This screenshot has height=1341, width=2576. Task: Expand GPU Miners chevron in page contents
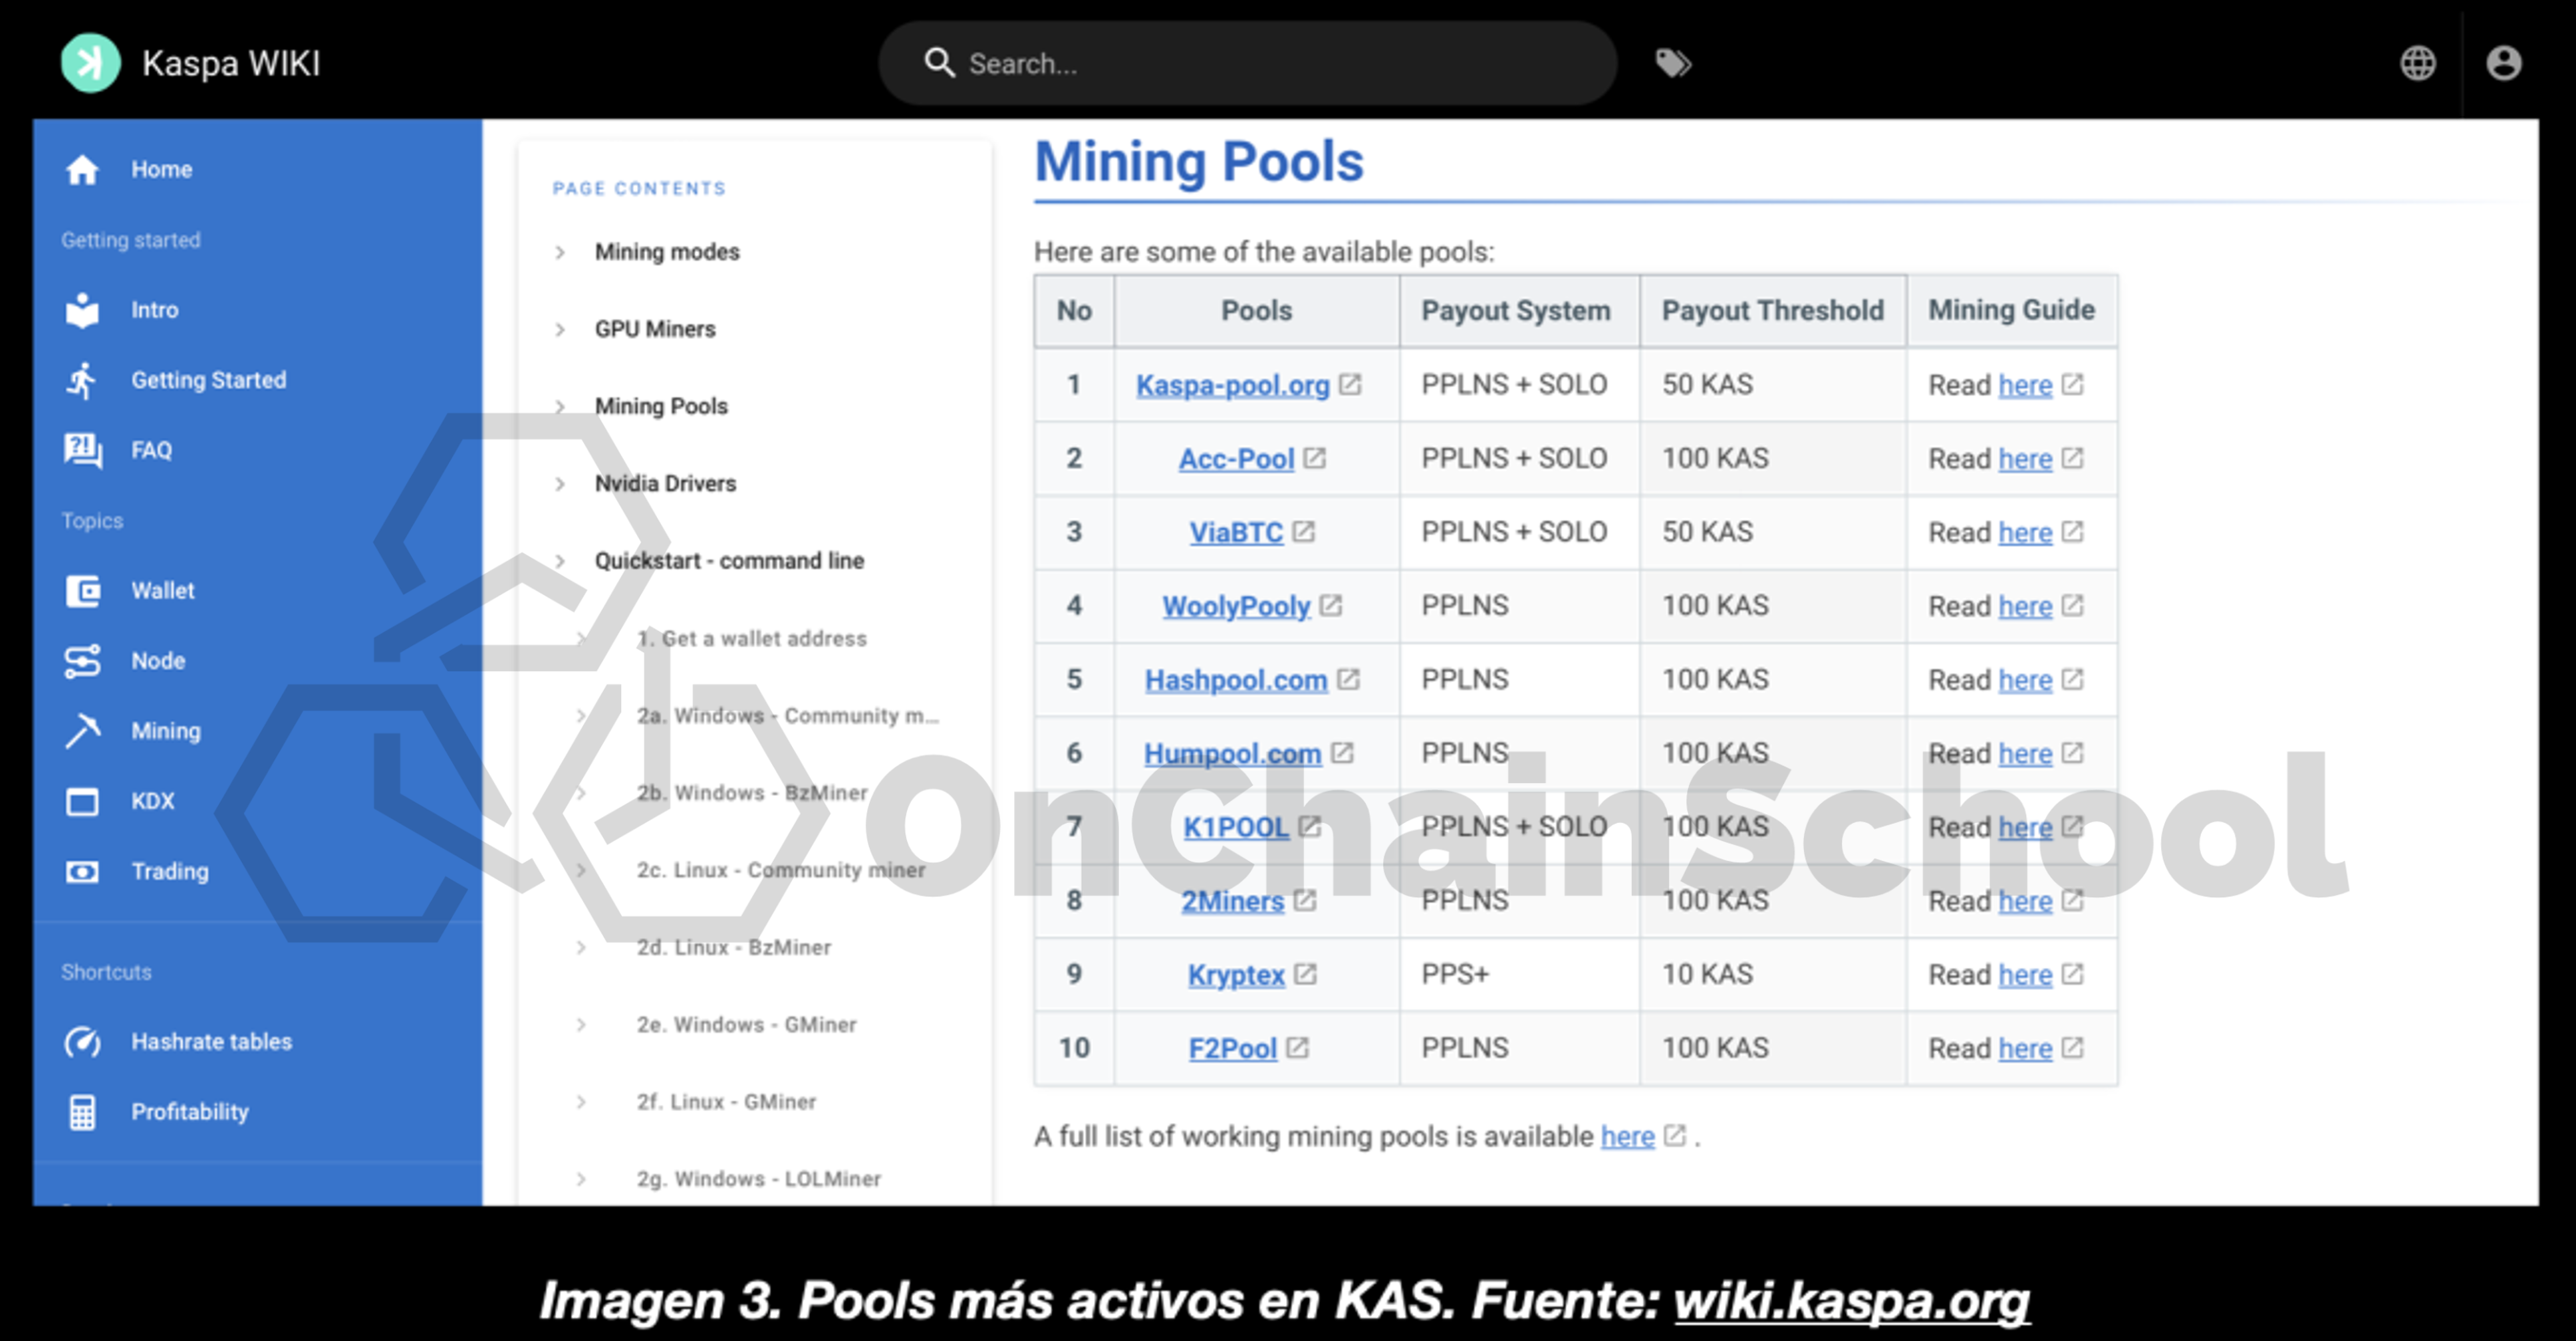point(560,329)
